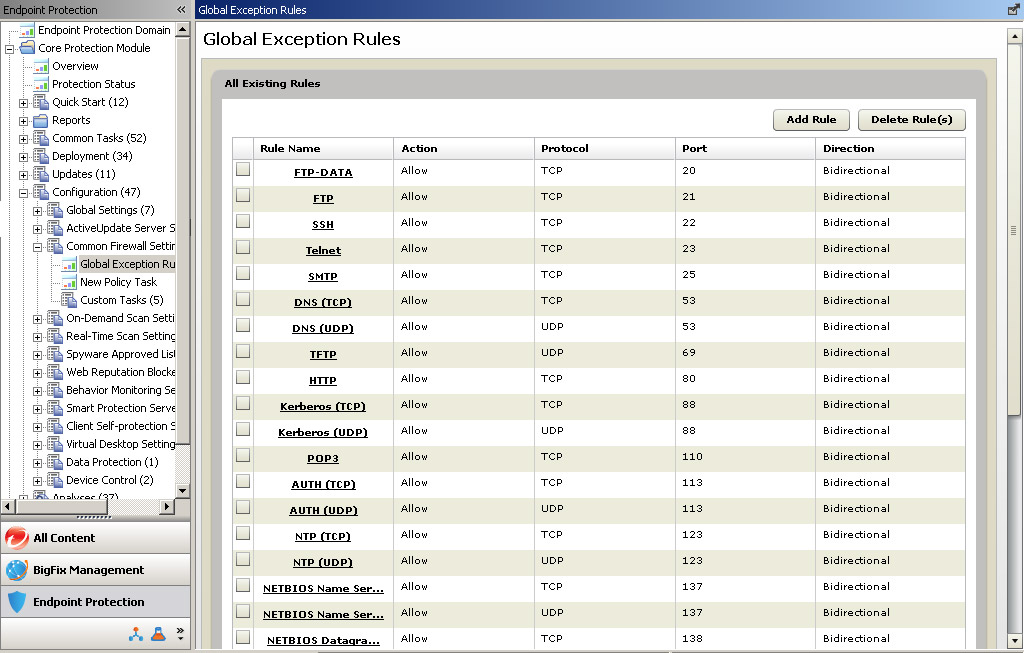
Task: Click the Reports folder icon
Action: tap(41, 120)
